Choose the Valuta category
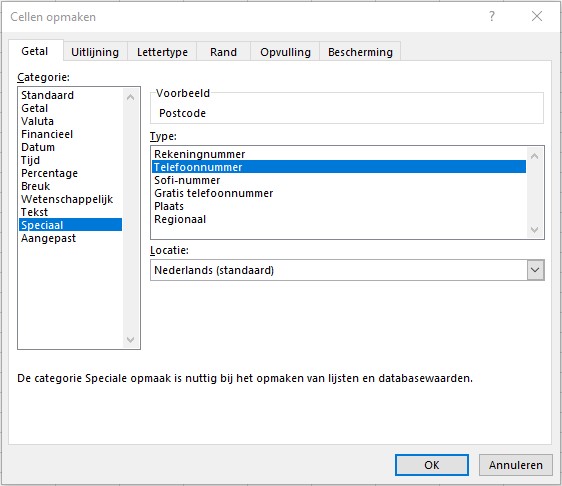 click(x=71, y=121)
